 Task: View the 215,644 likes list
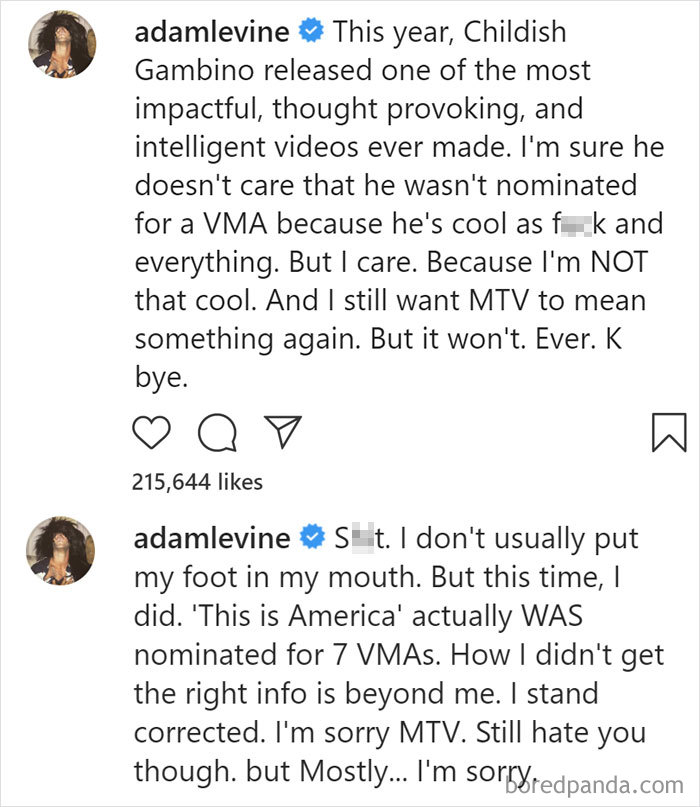tap(197, 482)
